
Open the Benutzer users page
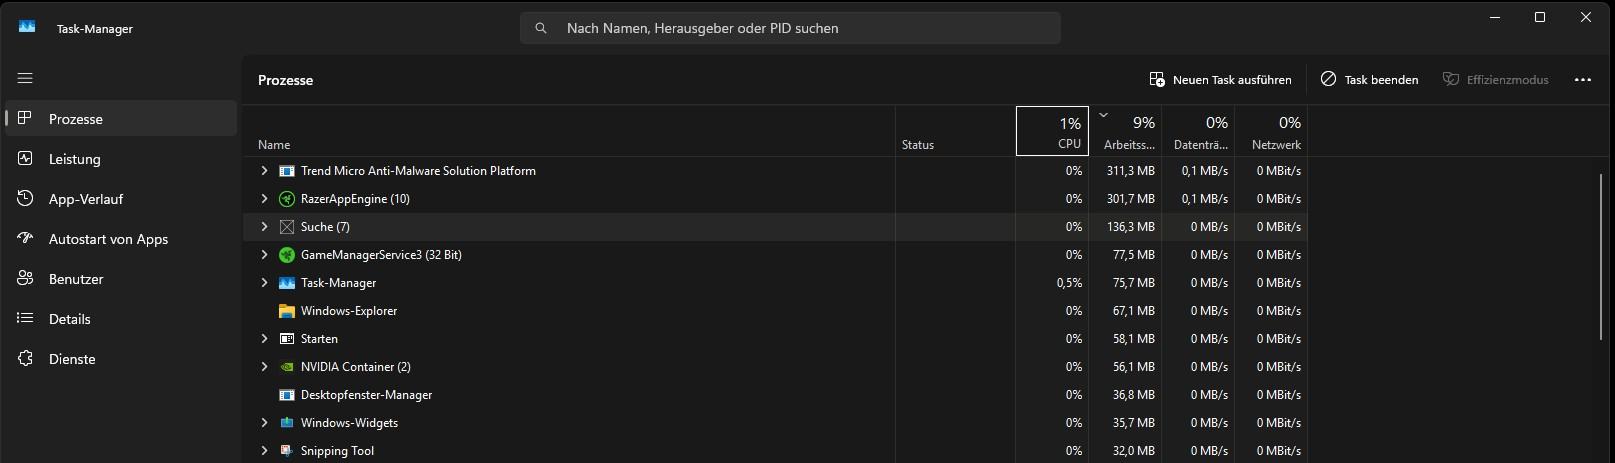pyautogui.click(x=76, y=279)
